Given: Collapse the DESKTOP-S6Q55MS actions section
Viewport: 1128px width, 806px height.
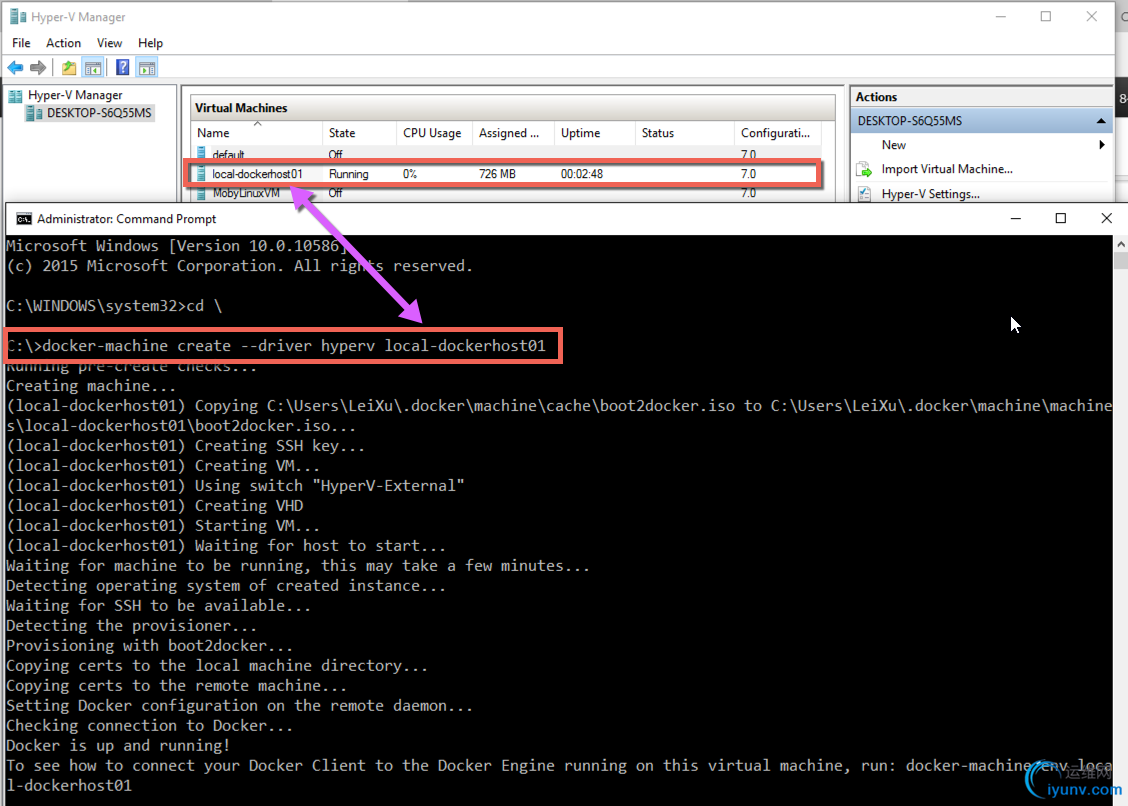Looking at the screenshot, I should click(1101, 121).
